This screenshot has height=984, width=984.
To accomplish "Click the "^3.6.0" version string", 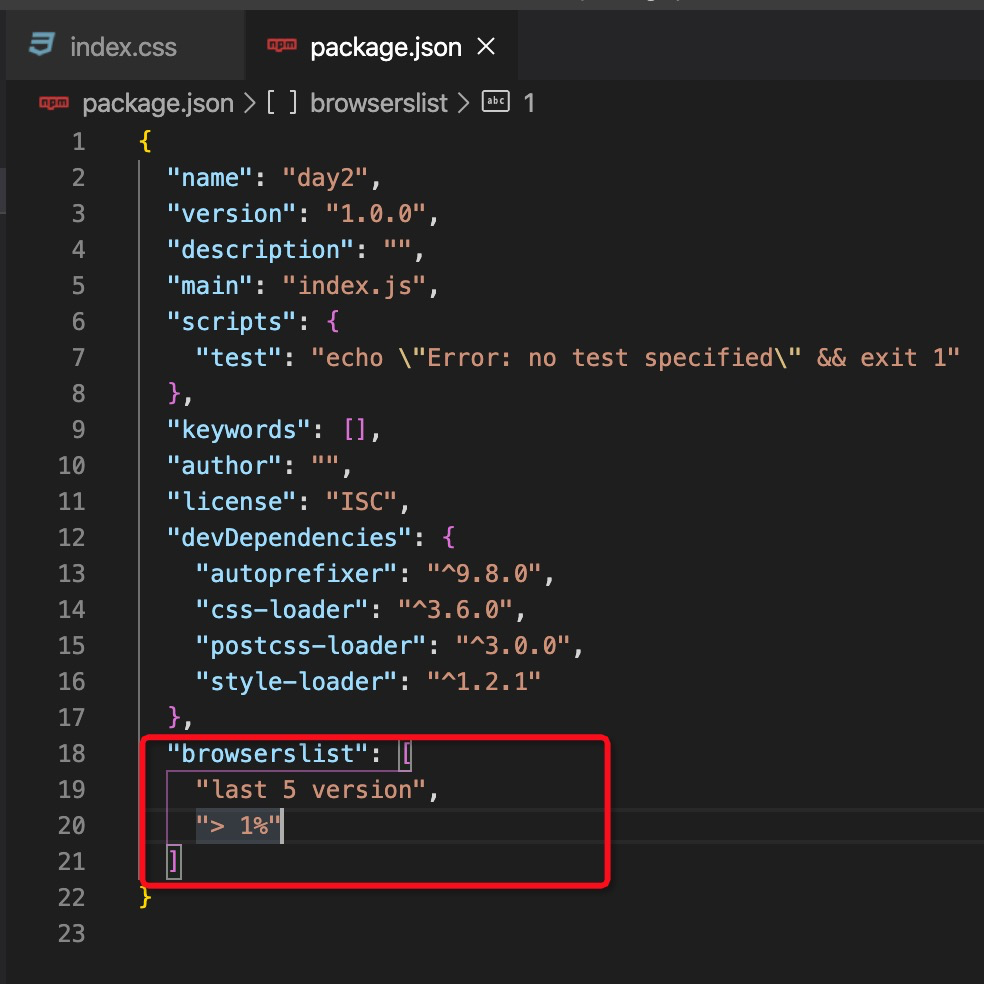I will coord(454,610).
